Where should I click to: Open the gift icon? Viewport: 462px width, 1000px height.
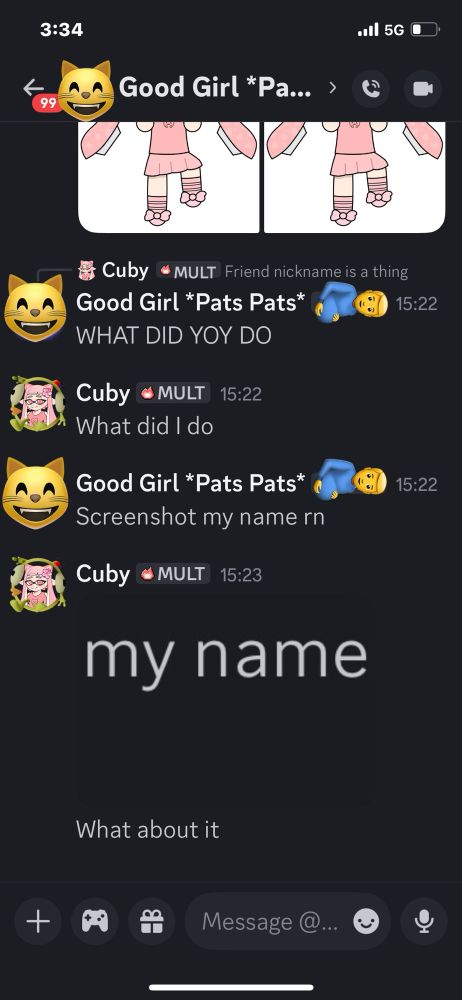[152, 921]
